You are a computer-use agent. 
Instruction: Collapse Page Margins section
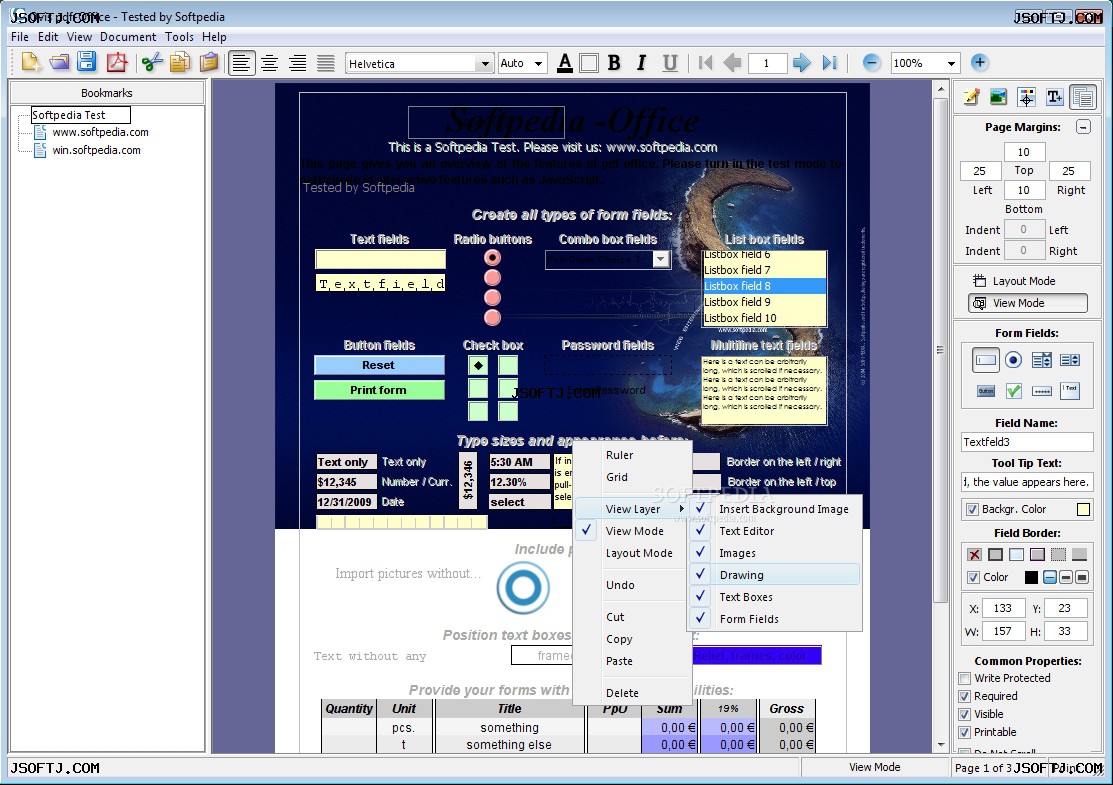[x=1083, y=127]
